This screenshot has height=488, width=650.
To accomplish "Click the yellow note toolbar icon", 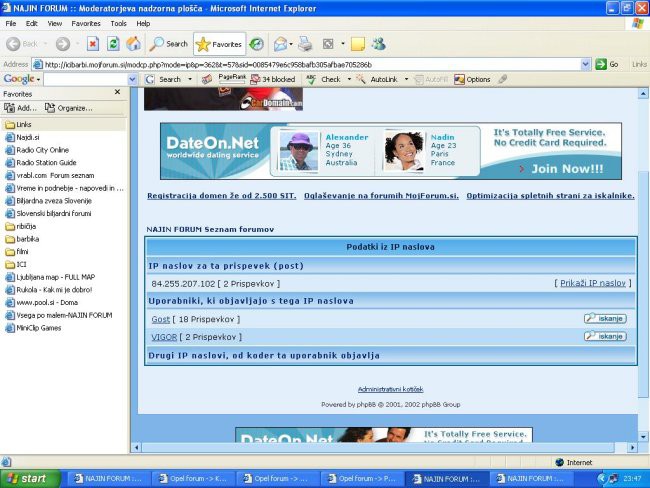I will 358,44.
